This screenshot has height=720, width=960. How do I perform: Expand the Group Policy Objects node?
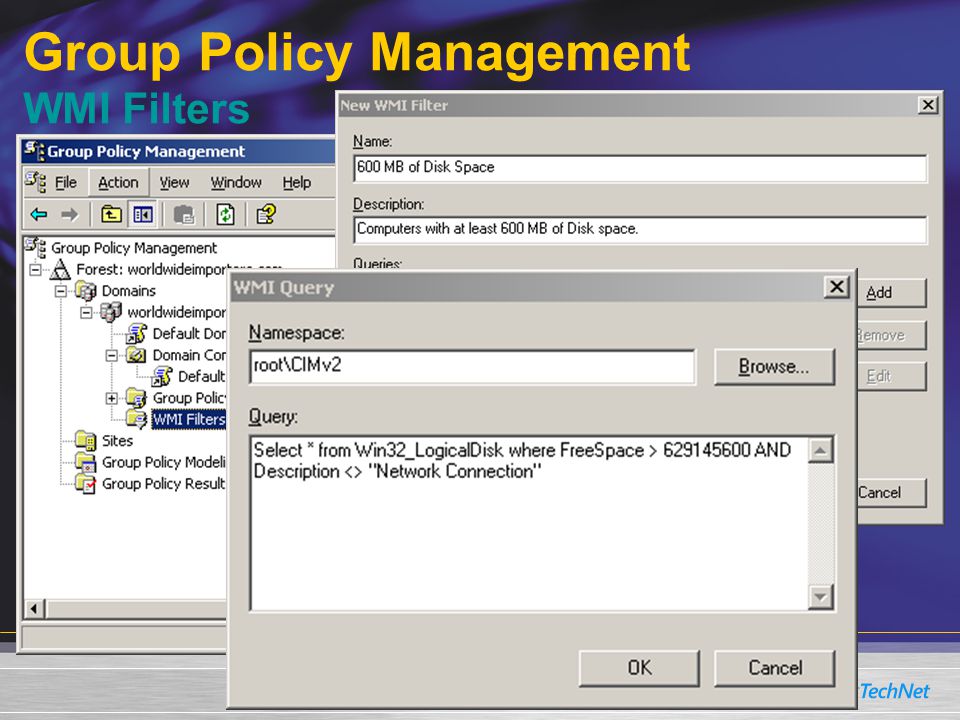coord(111,398)
